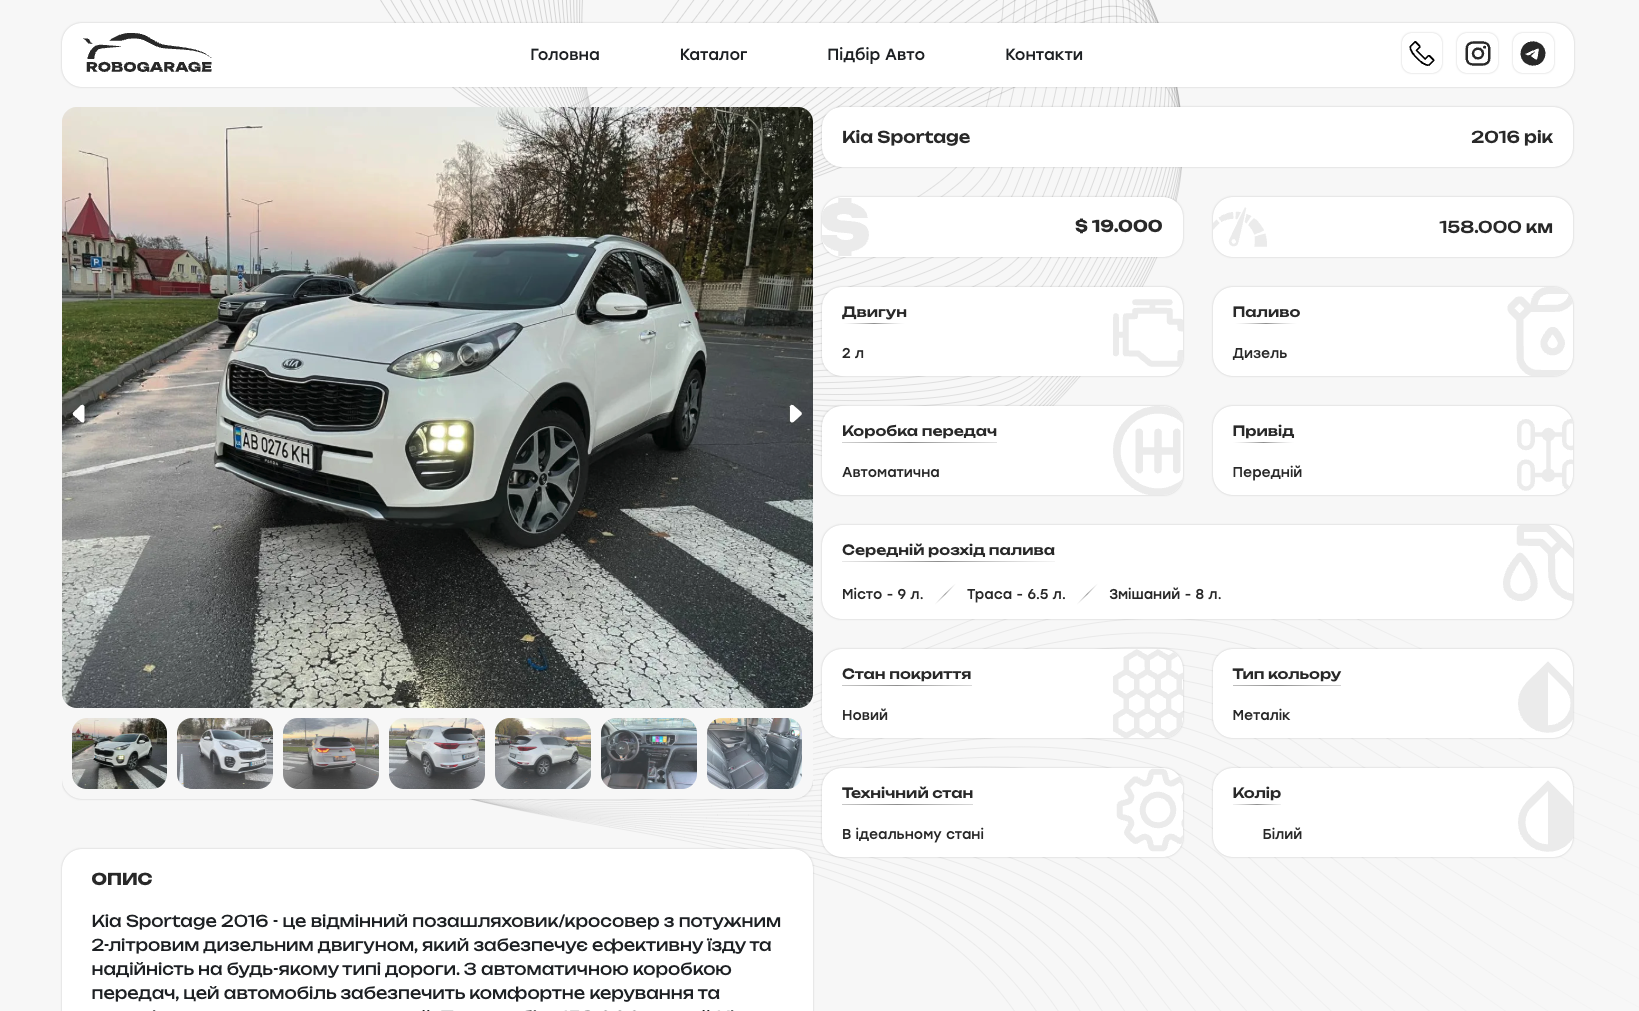Select the third thumbnail showing rear view

coord(331,753)
